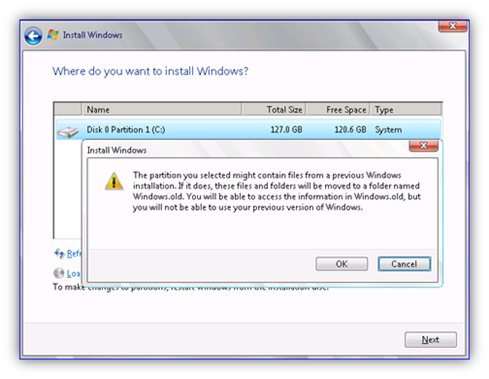Click the yellow warning triangle icon
Screen dimensions: 489x379
pyautogui.click(x=114, y=181)
